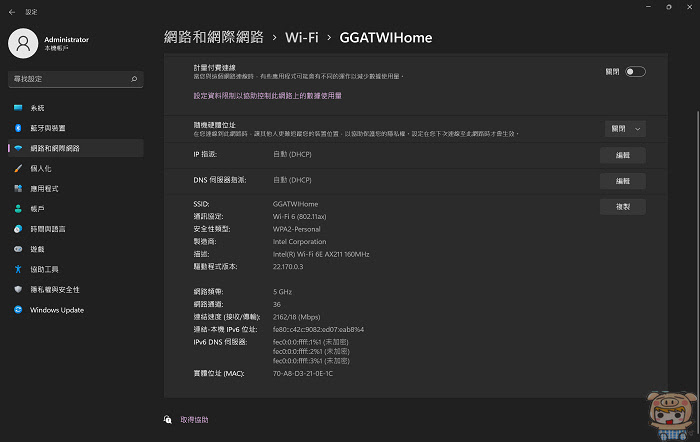Open the data limit settings link
Screen dimensions: 700x442
267,96
